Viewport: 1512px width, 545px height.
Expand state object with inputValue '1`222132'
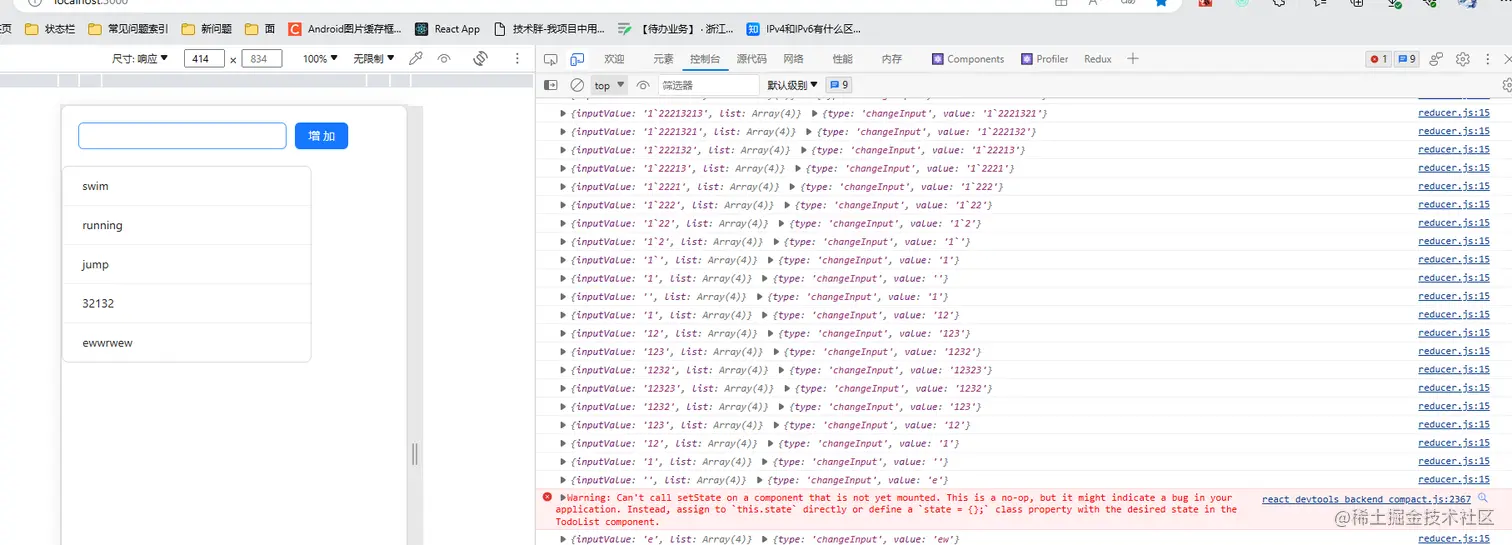coord(563,150)
